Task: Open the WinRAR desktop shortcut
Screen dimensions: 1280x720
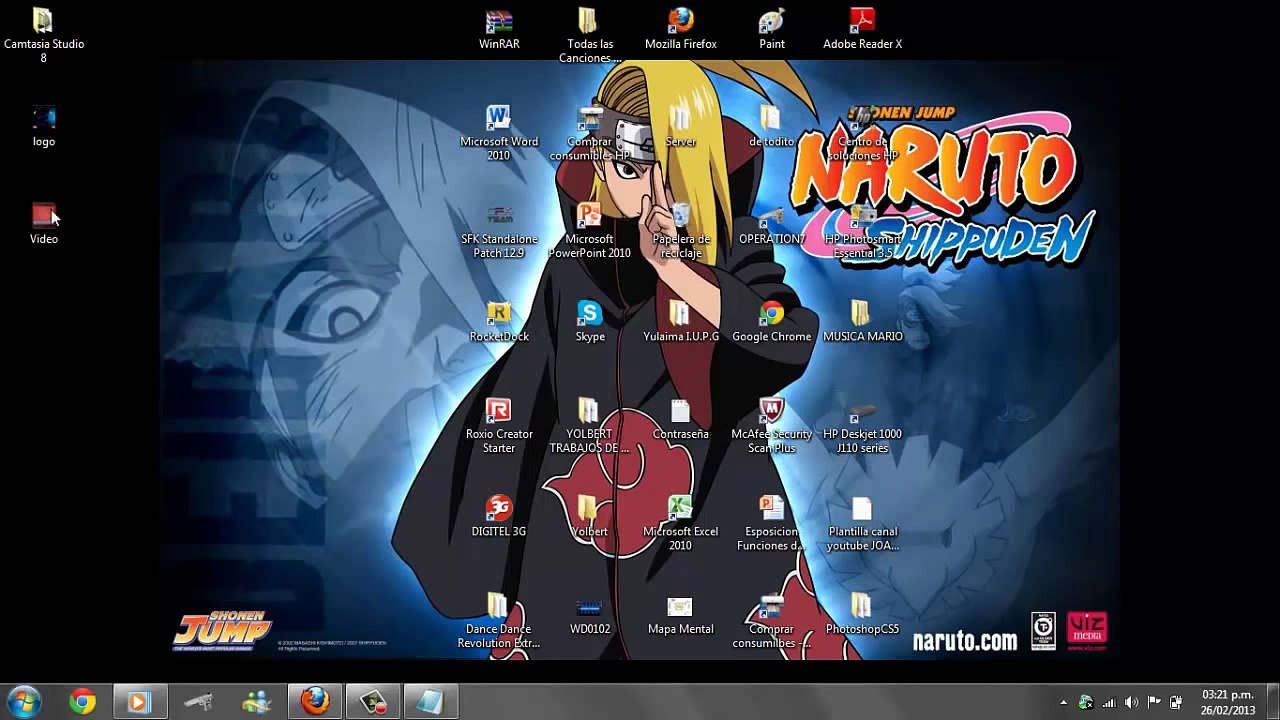Action: pyautogui.click(x=499, y=29)
